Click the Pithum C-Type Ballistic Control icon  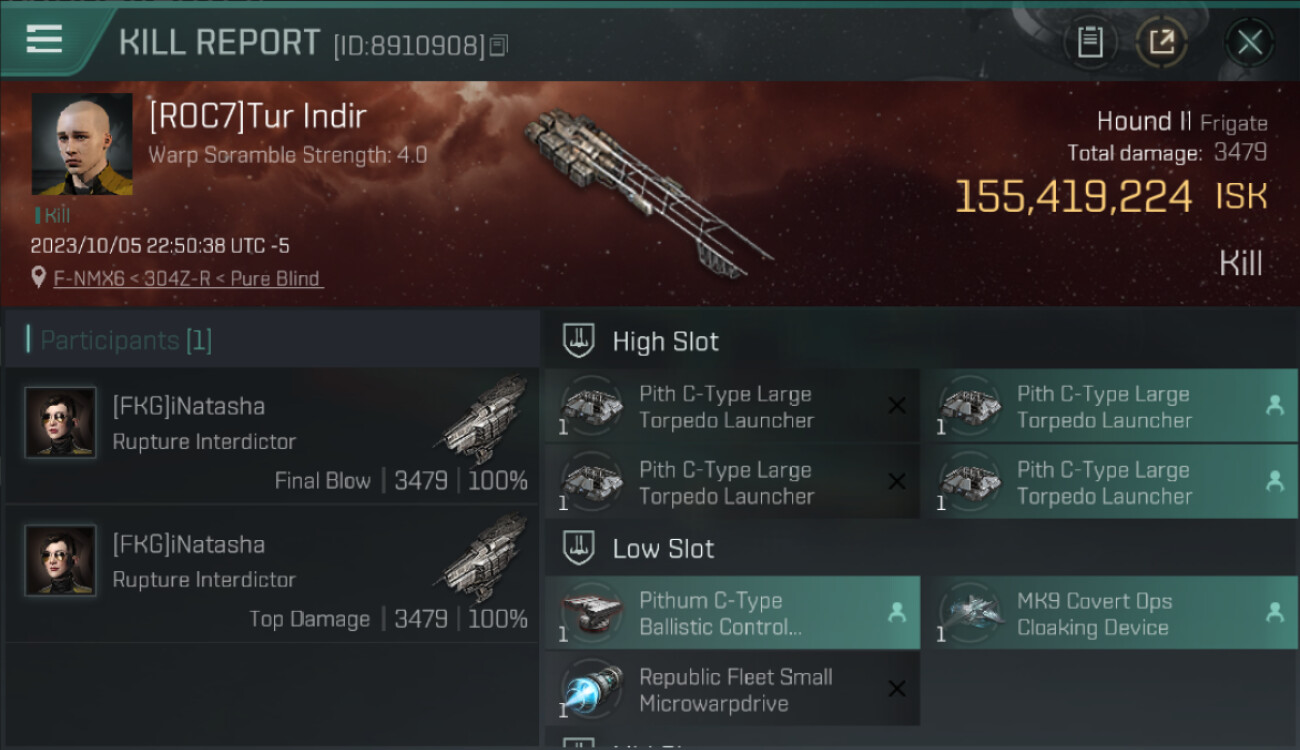point(590,613)
